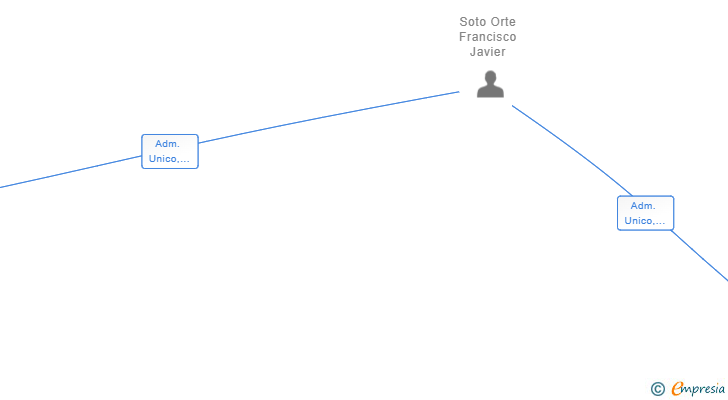Select the 'Soto Orte' name line
The image size is (728, 400).
(x=488, y=22)
